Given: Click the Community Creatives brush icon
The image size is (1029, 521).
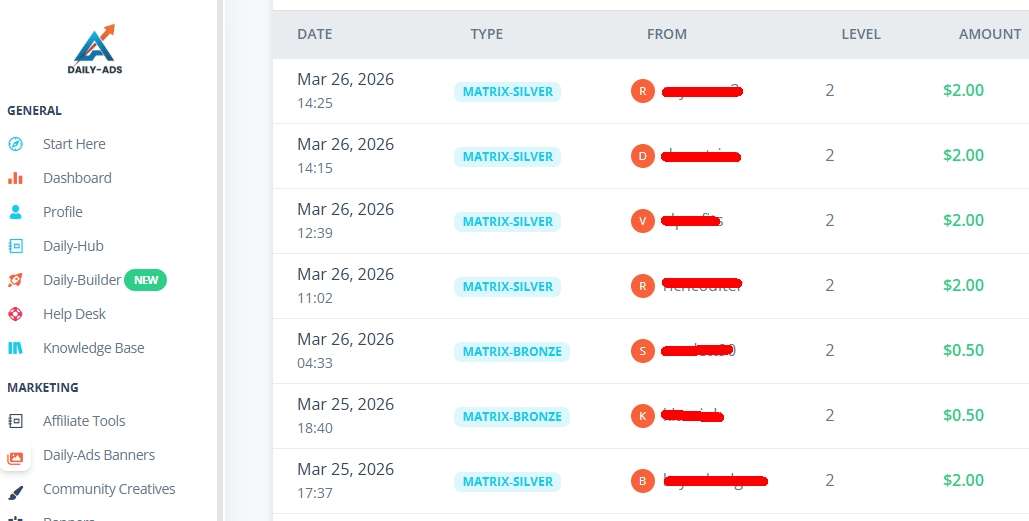Looking at the screenshot, I should (15, 489).
